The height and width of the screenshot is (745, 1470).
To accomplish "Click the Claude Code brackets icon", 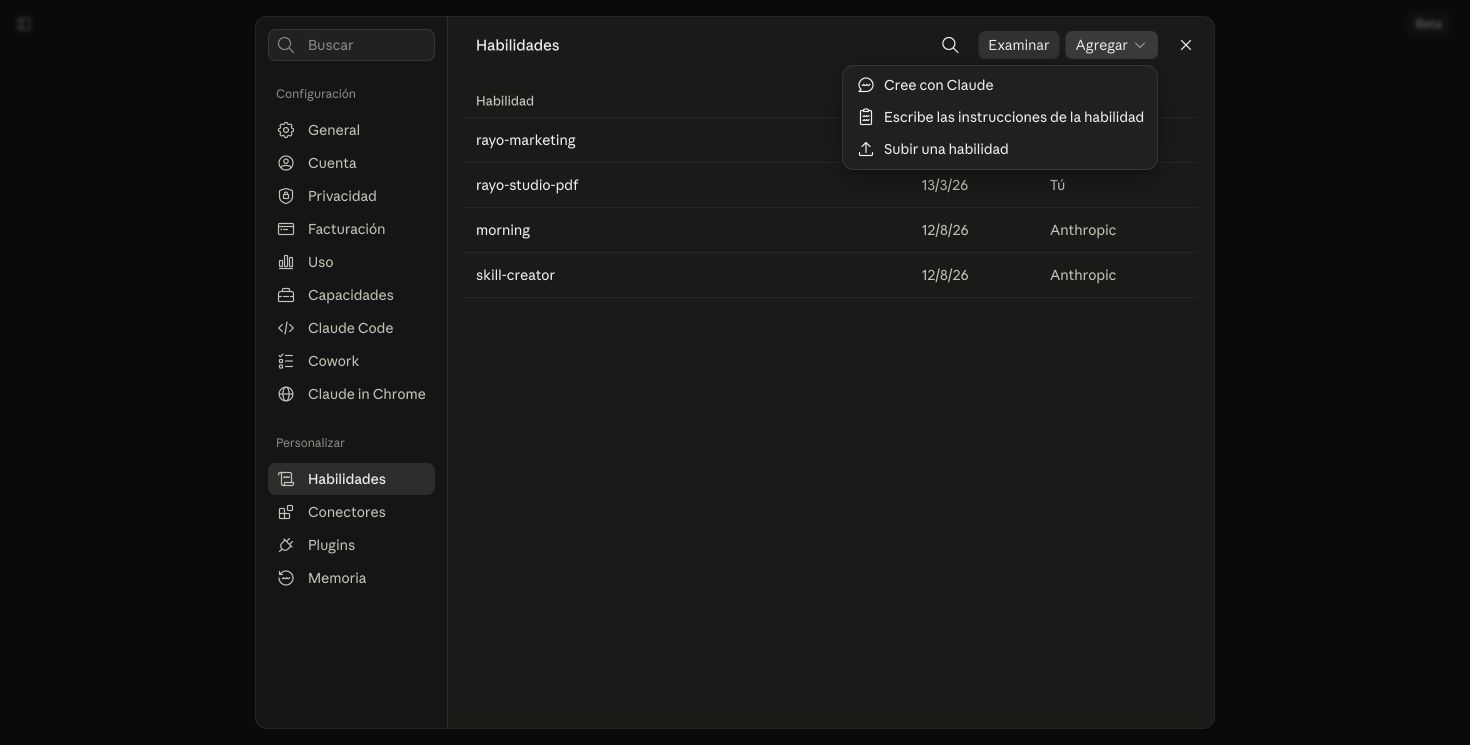I will 286,328.
